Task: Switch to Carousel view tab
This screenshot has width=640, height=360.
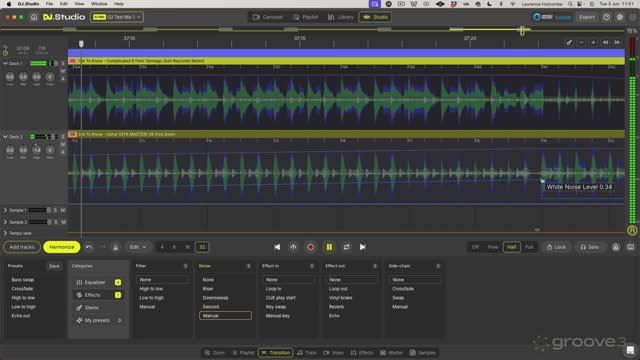Action: (x=268, y=17)
